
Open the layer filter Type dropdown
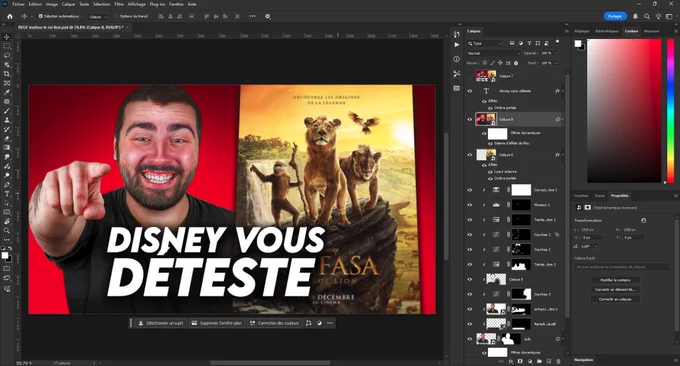[x=484, y=43]
